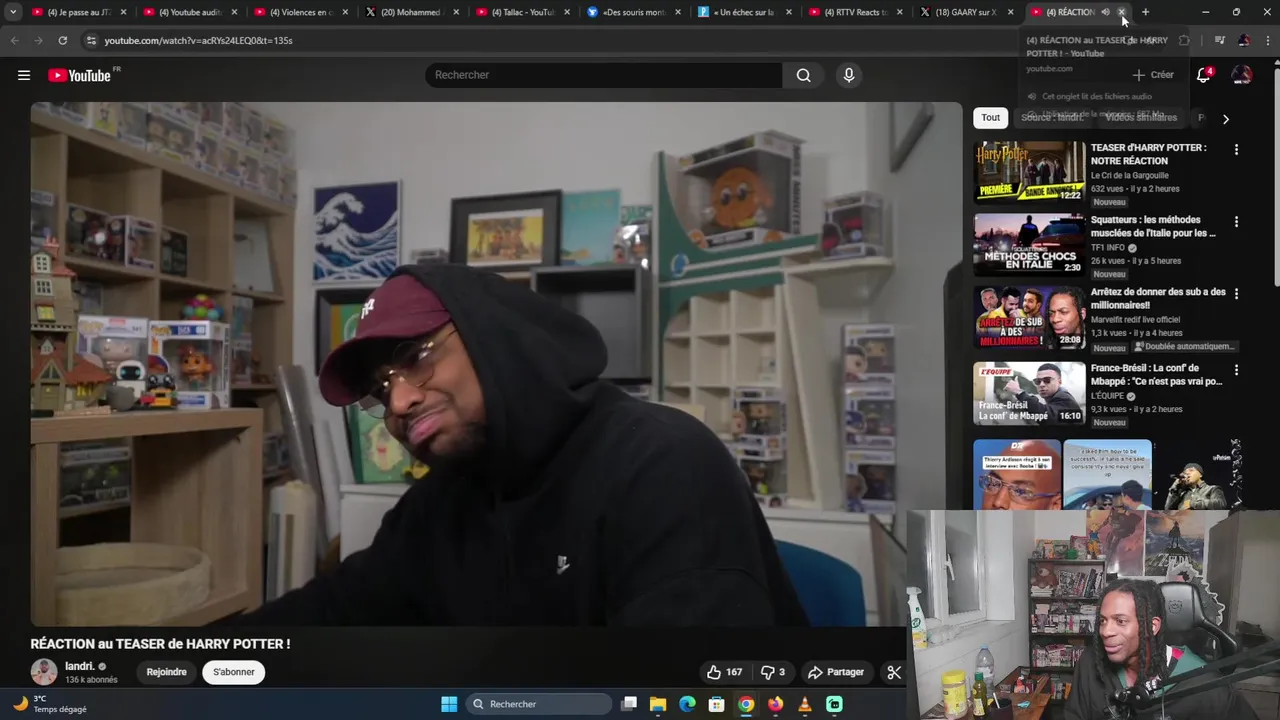Switch to the Un échec sur la tab

[745, 12]
